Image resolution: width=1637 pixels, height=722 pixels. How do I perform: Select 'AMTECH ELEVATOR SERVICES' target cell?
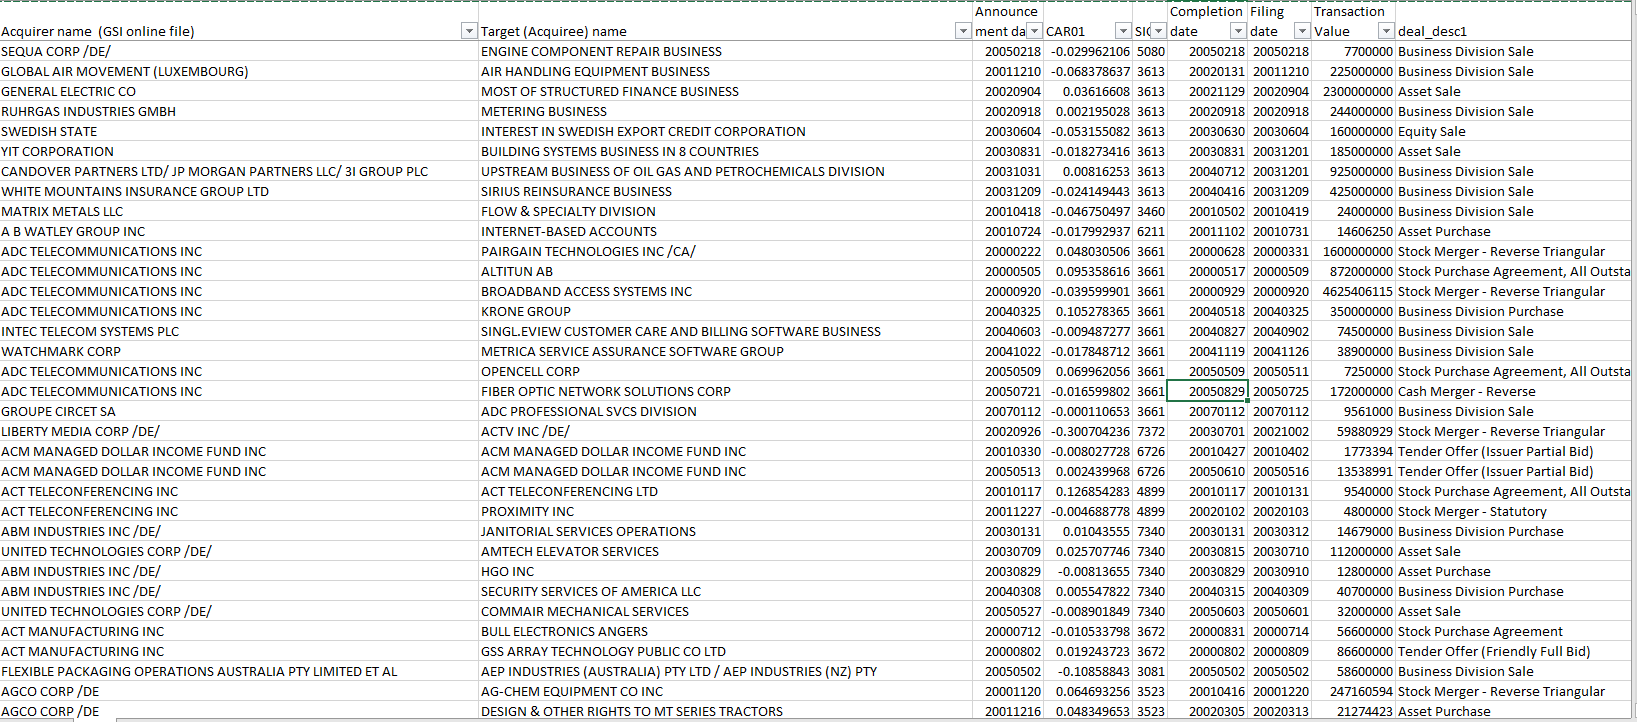725,551
